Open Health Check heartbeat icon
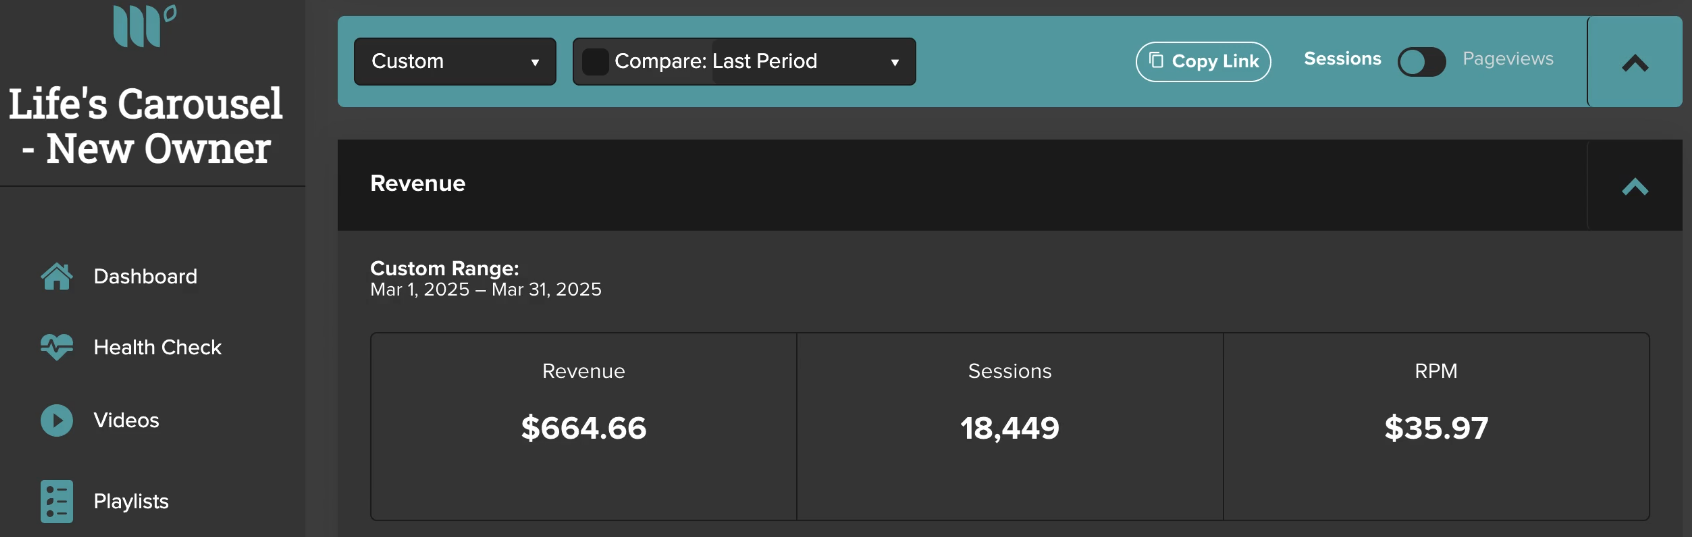Viewport: 1692px width, 537px height. click(x=57, y=347)
